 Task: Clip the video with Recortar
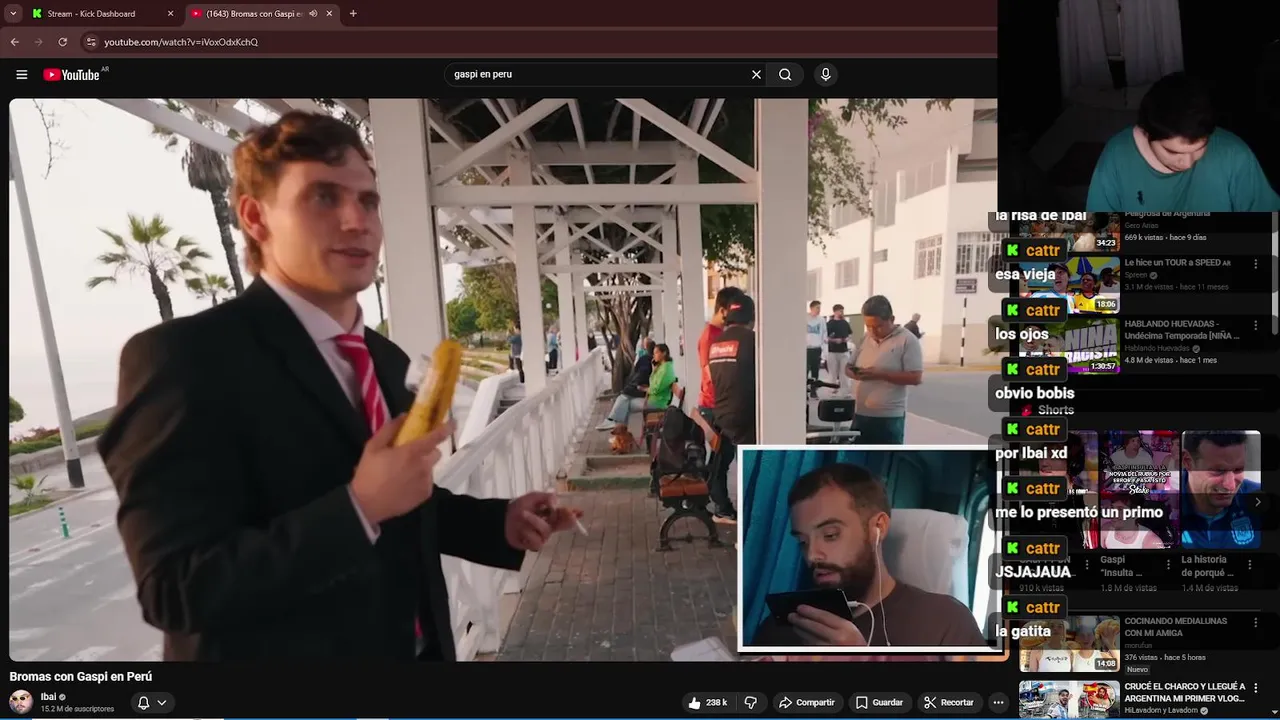pyautogui.click(x=949, y=703)
